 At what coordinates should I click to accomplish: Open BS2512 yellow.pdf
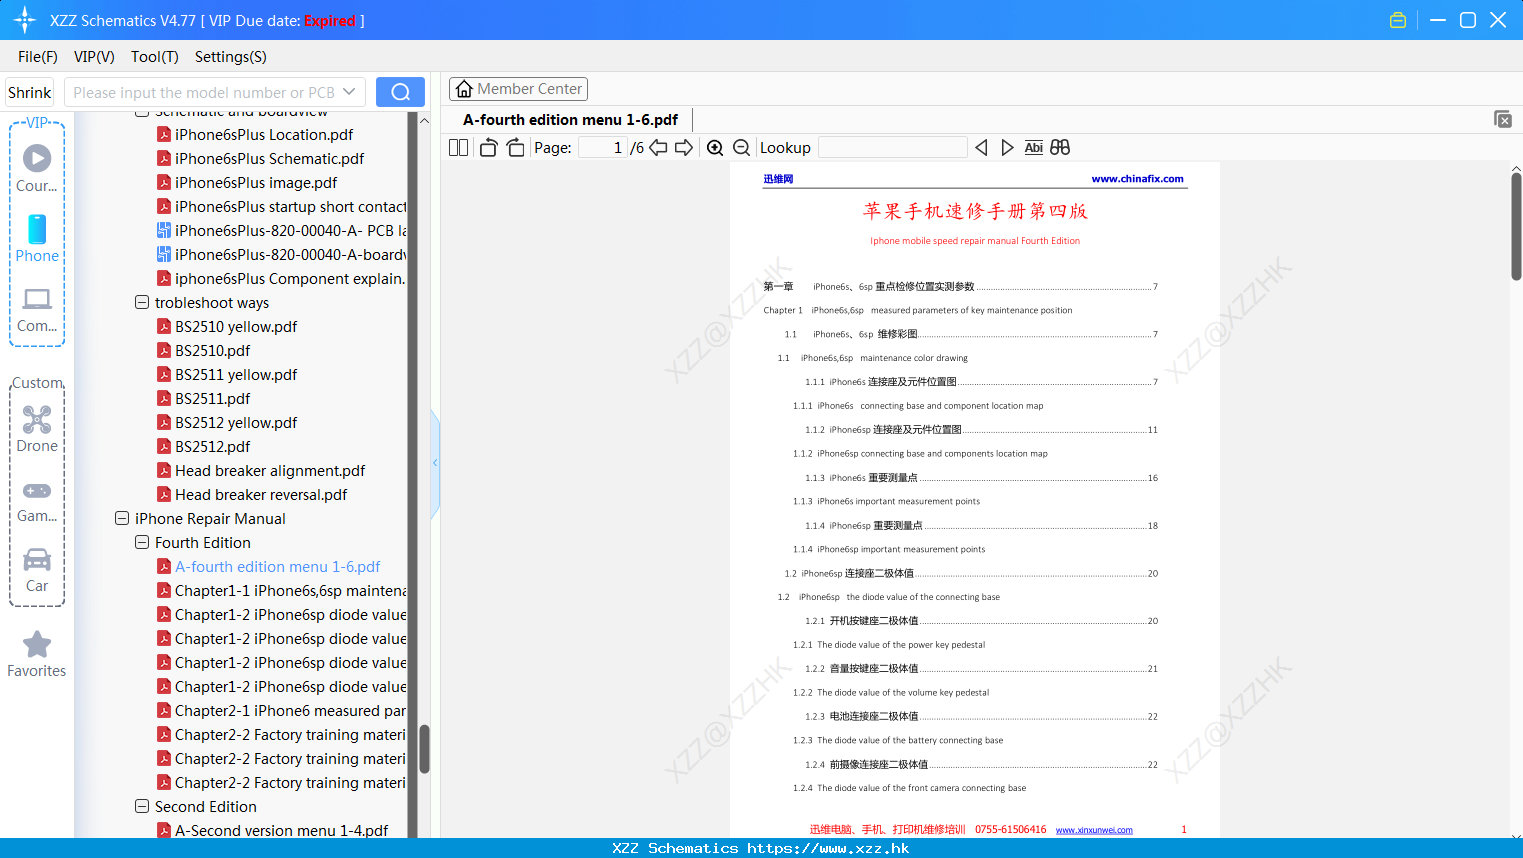pyautogui.click(x=236, y=422)
